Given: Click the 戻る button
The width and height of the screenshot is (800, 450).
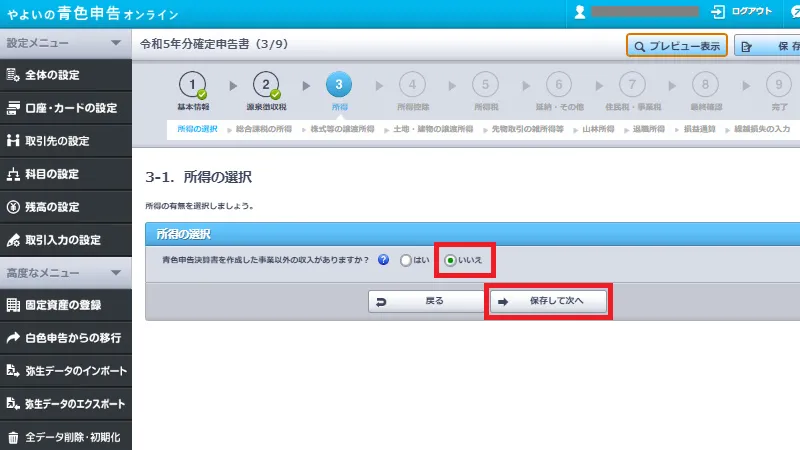Looking at the screenshot, I should (x=426, y=301).
